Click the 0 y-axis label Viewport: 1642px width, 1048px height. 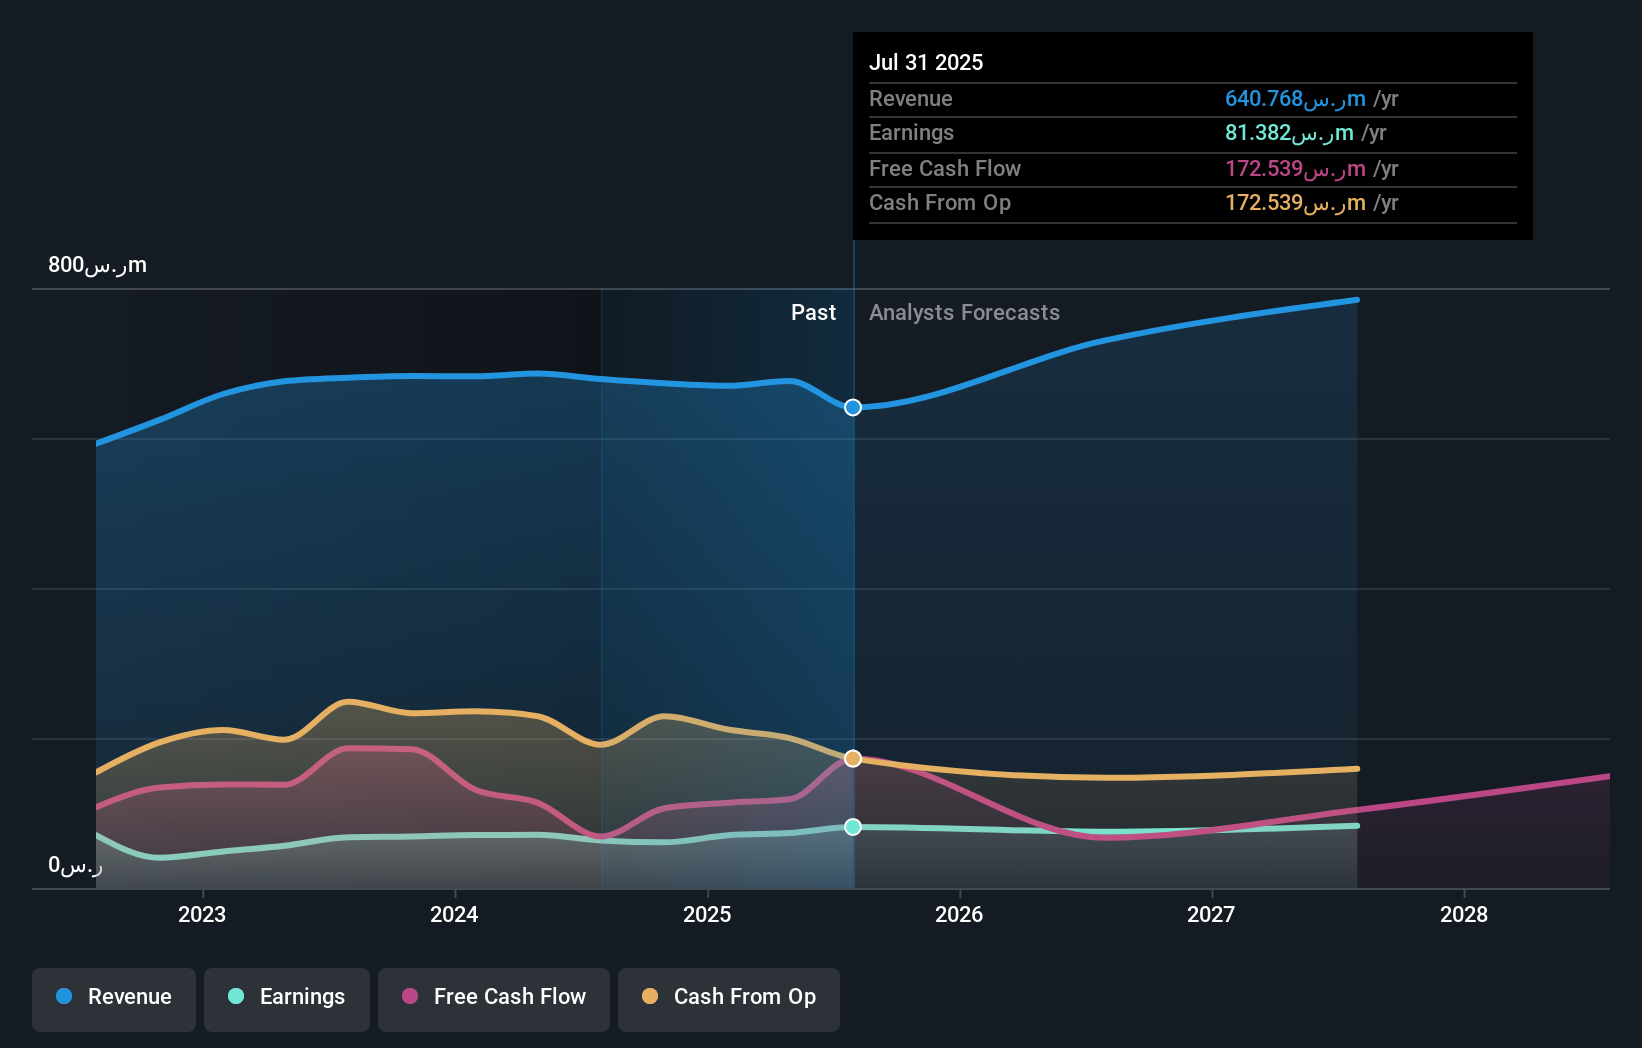pyautogui.click(x=75, y=865)
